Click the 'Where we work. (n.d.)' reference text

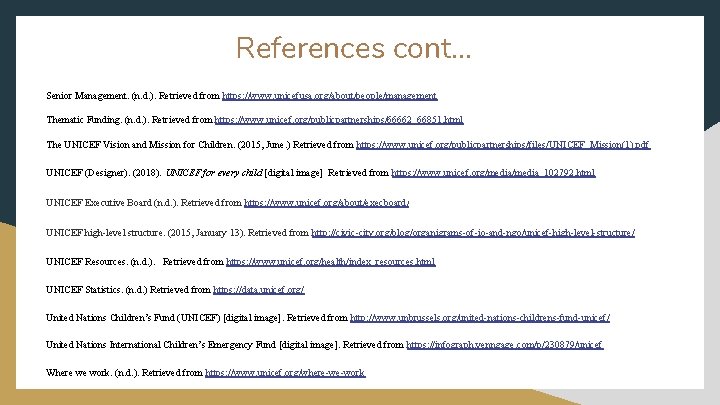[92, 372]
